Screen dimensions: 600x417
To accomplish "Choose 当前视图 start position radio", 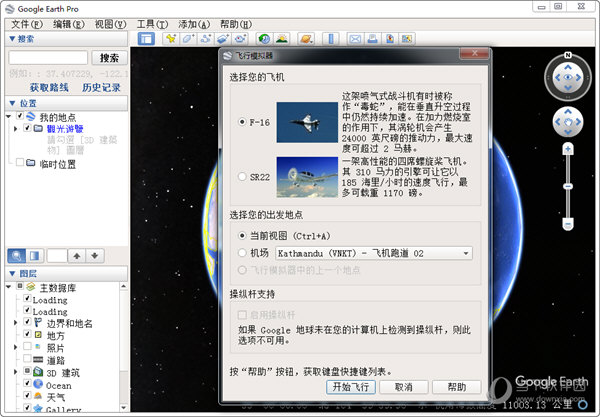I will (242, 236).
